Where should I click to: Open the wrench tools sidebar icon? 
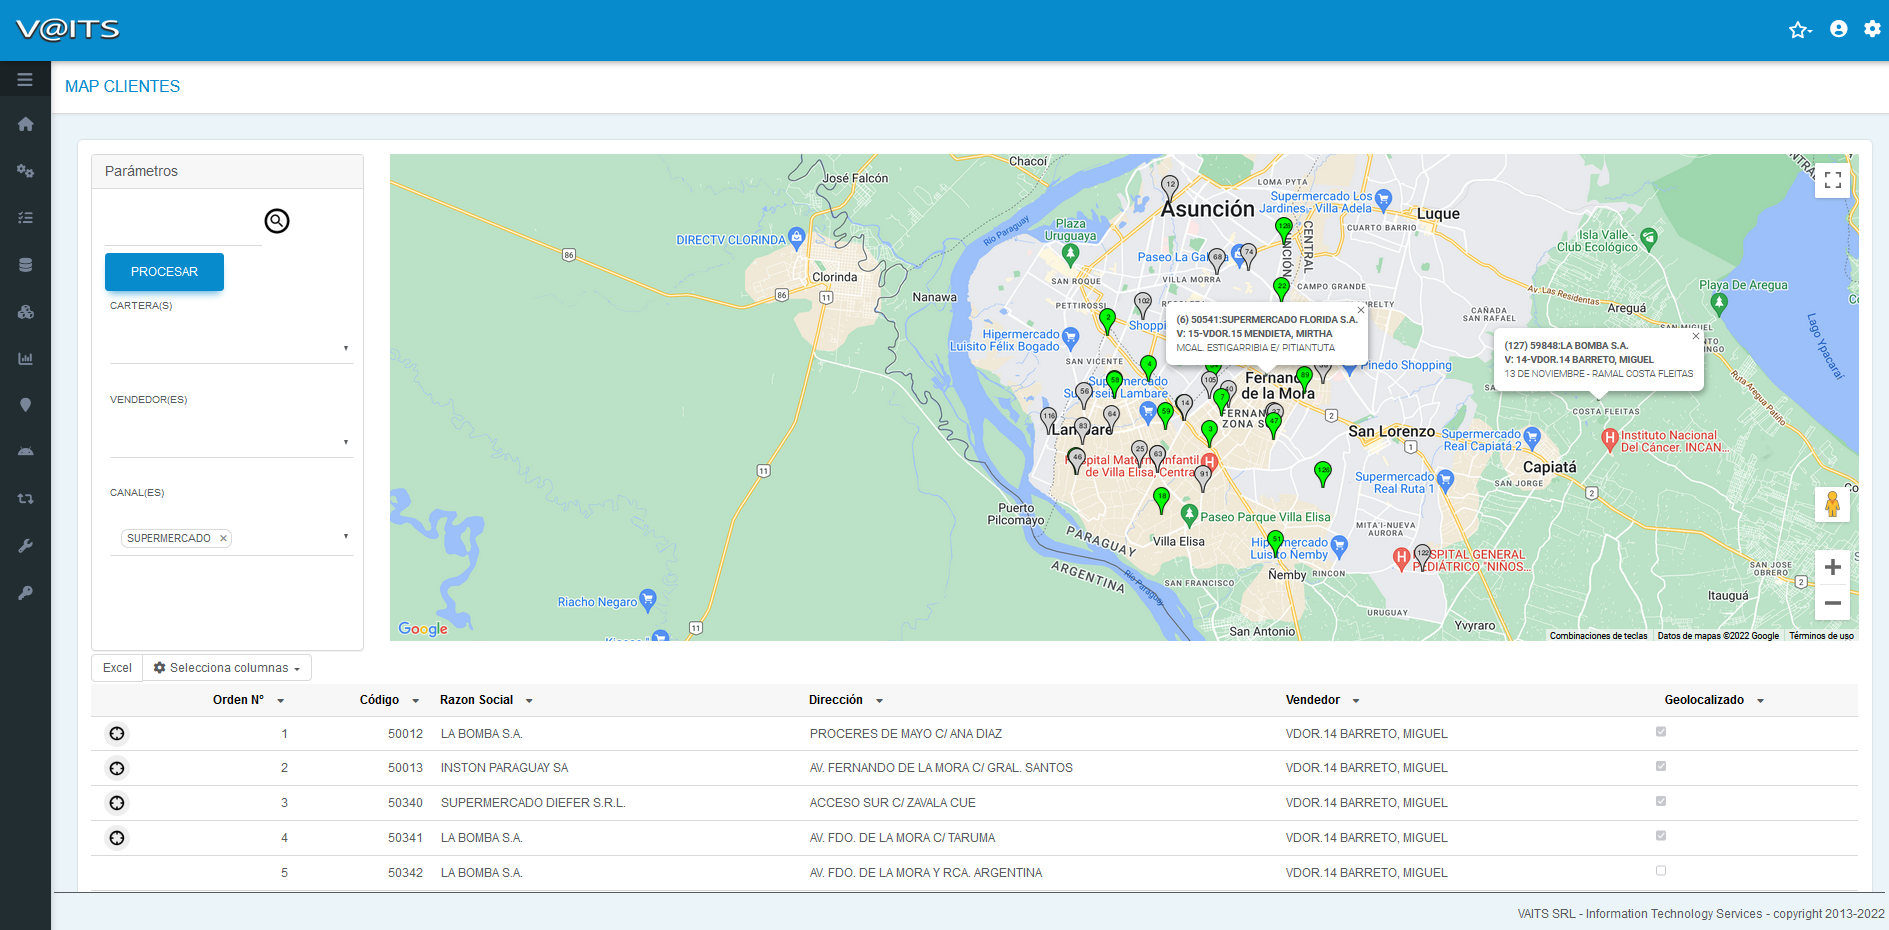point(25,546)
